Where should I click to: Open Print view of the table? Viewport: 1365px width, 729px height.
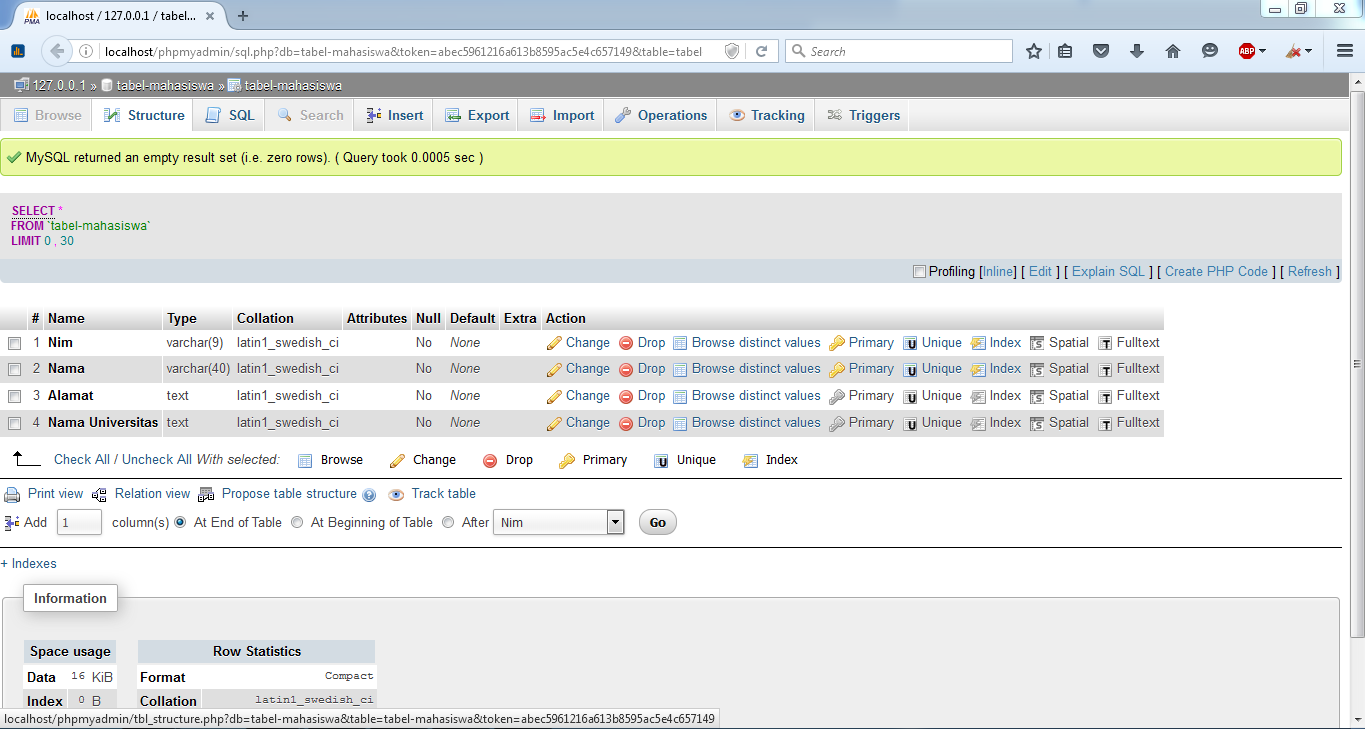pyautogui.click(x=55, y=493)
